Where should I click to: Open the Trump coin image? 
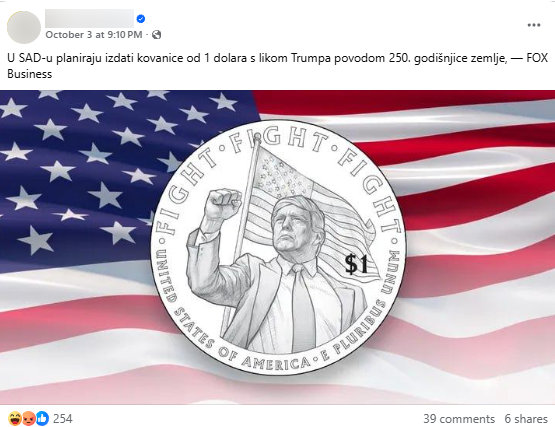(278, 247)
